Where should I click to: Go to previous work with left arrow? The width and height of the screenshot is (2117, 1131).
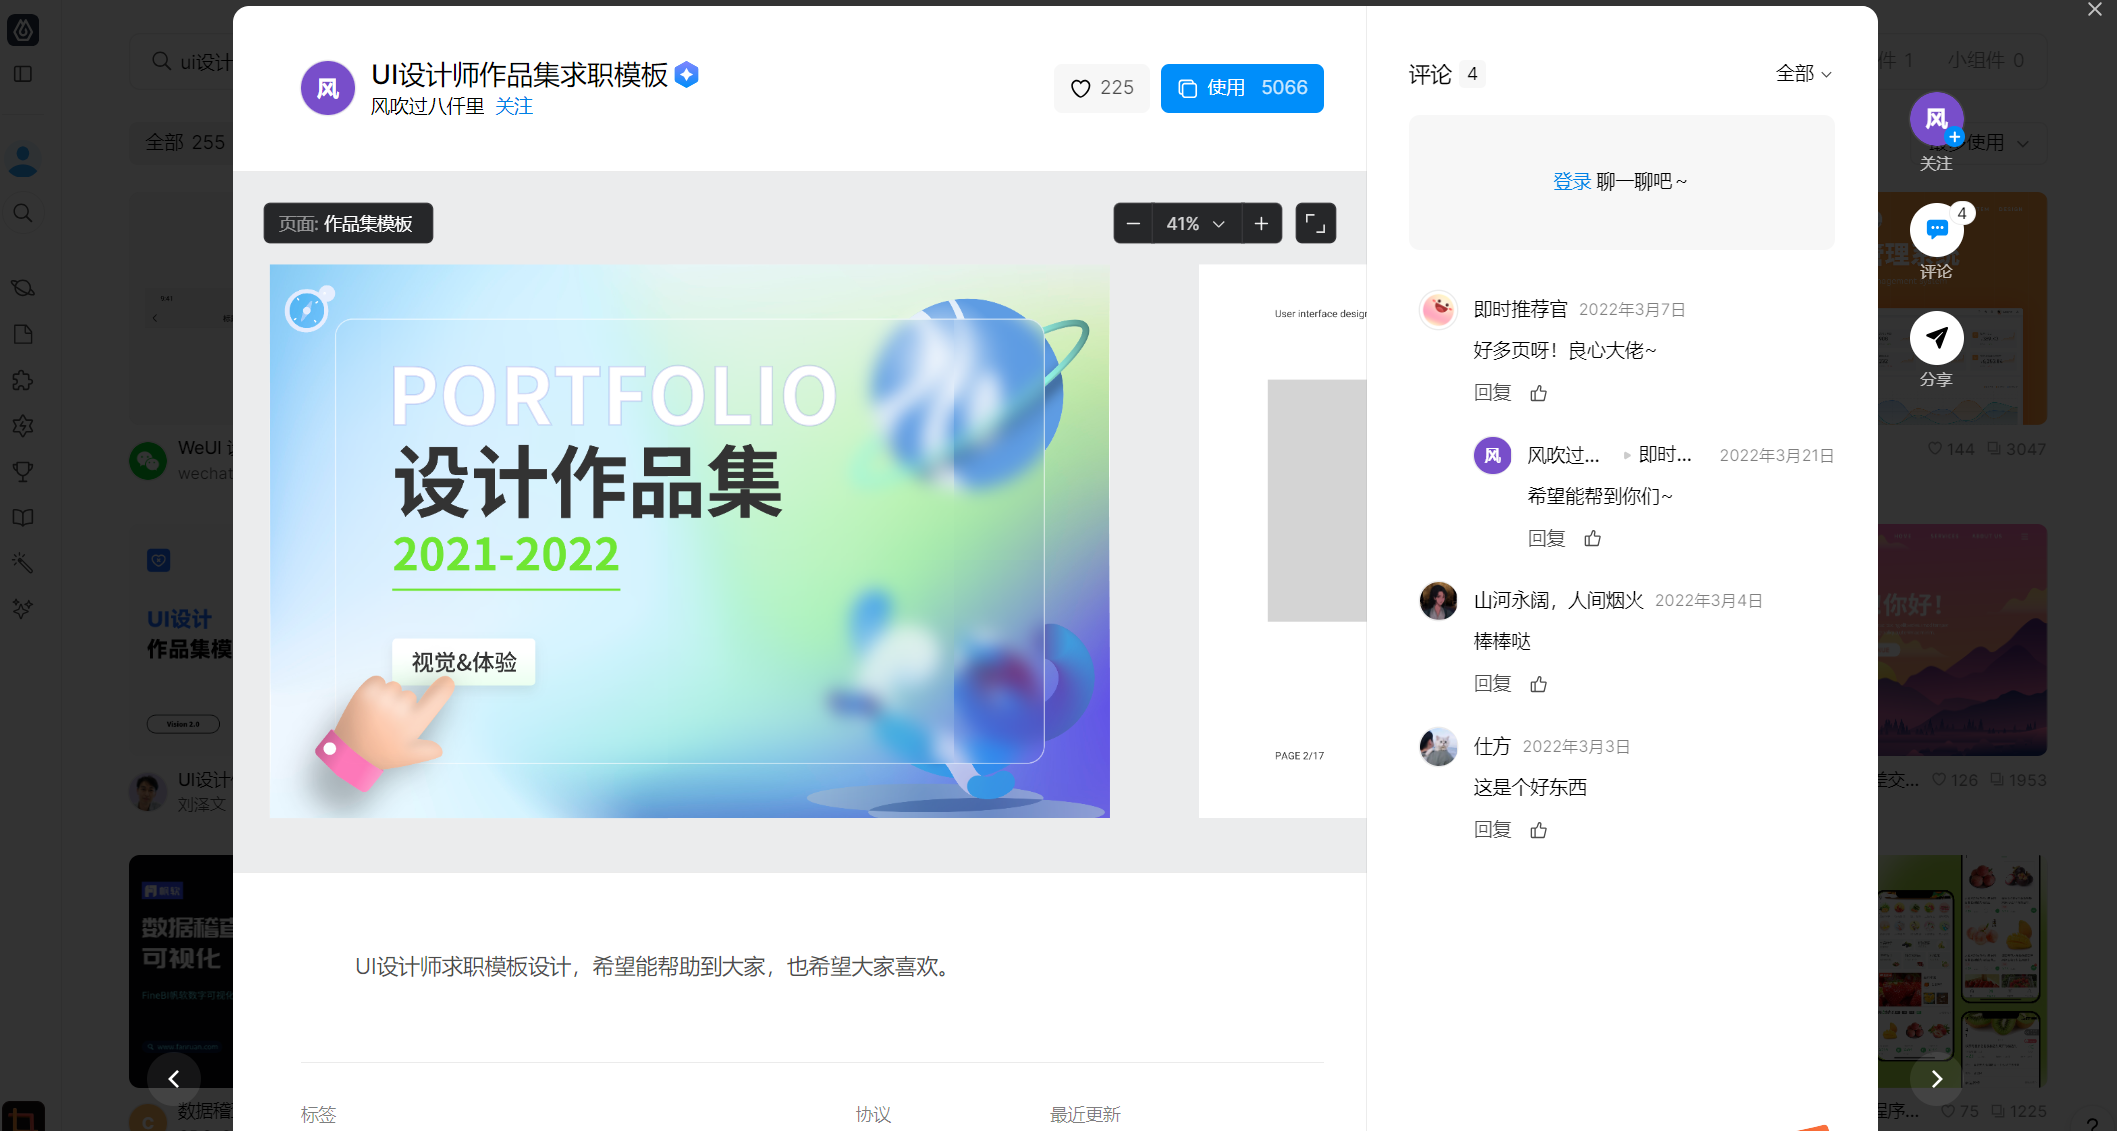point(174,1078)
